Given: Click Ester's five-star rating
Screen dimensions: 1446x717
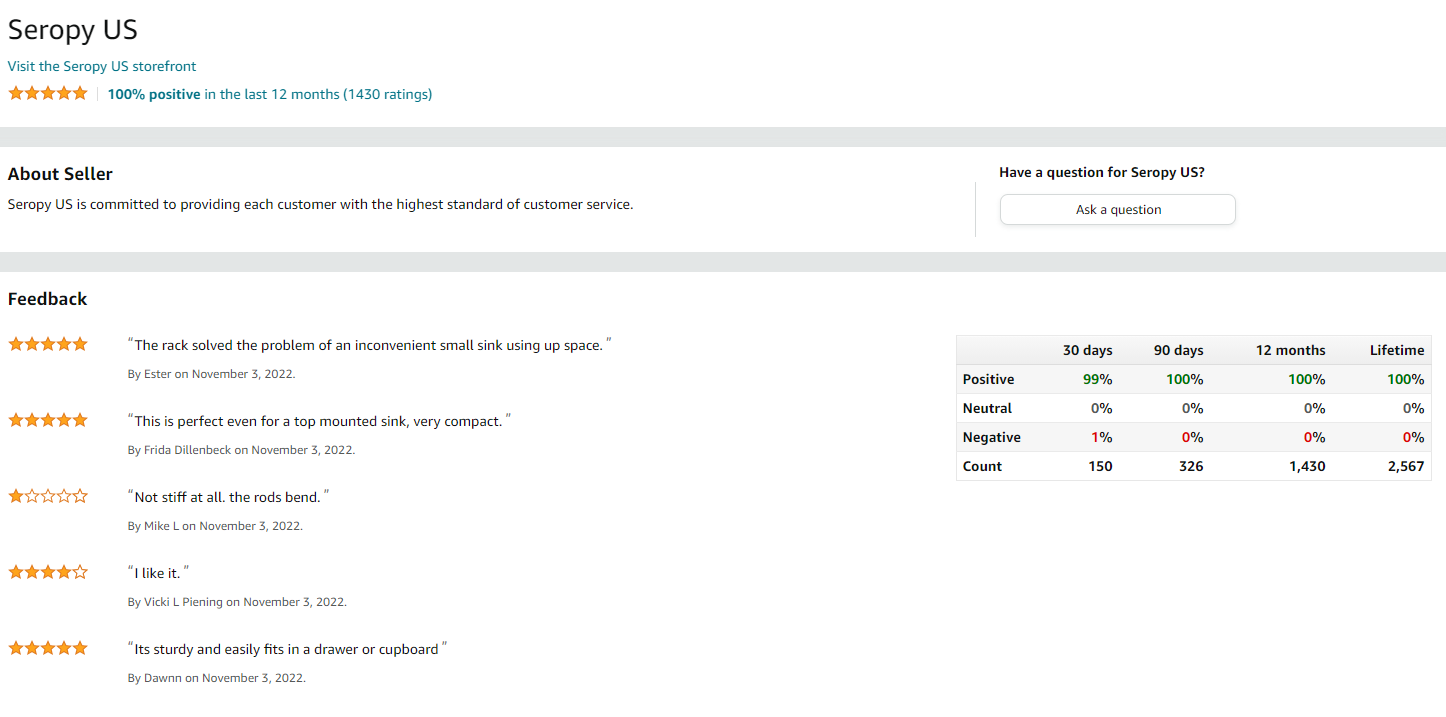Looking at the screenshot, I should (48, 344).
